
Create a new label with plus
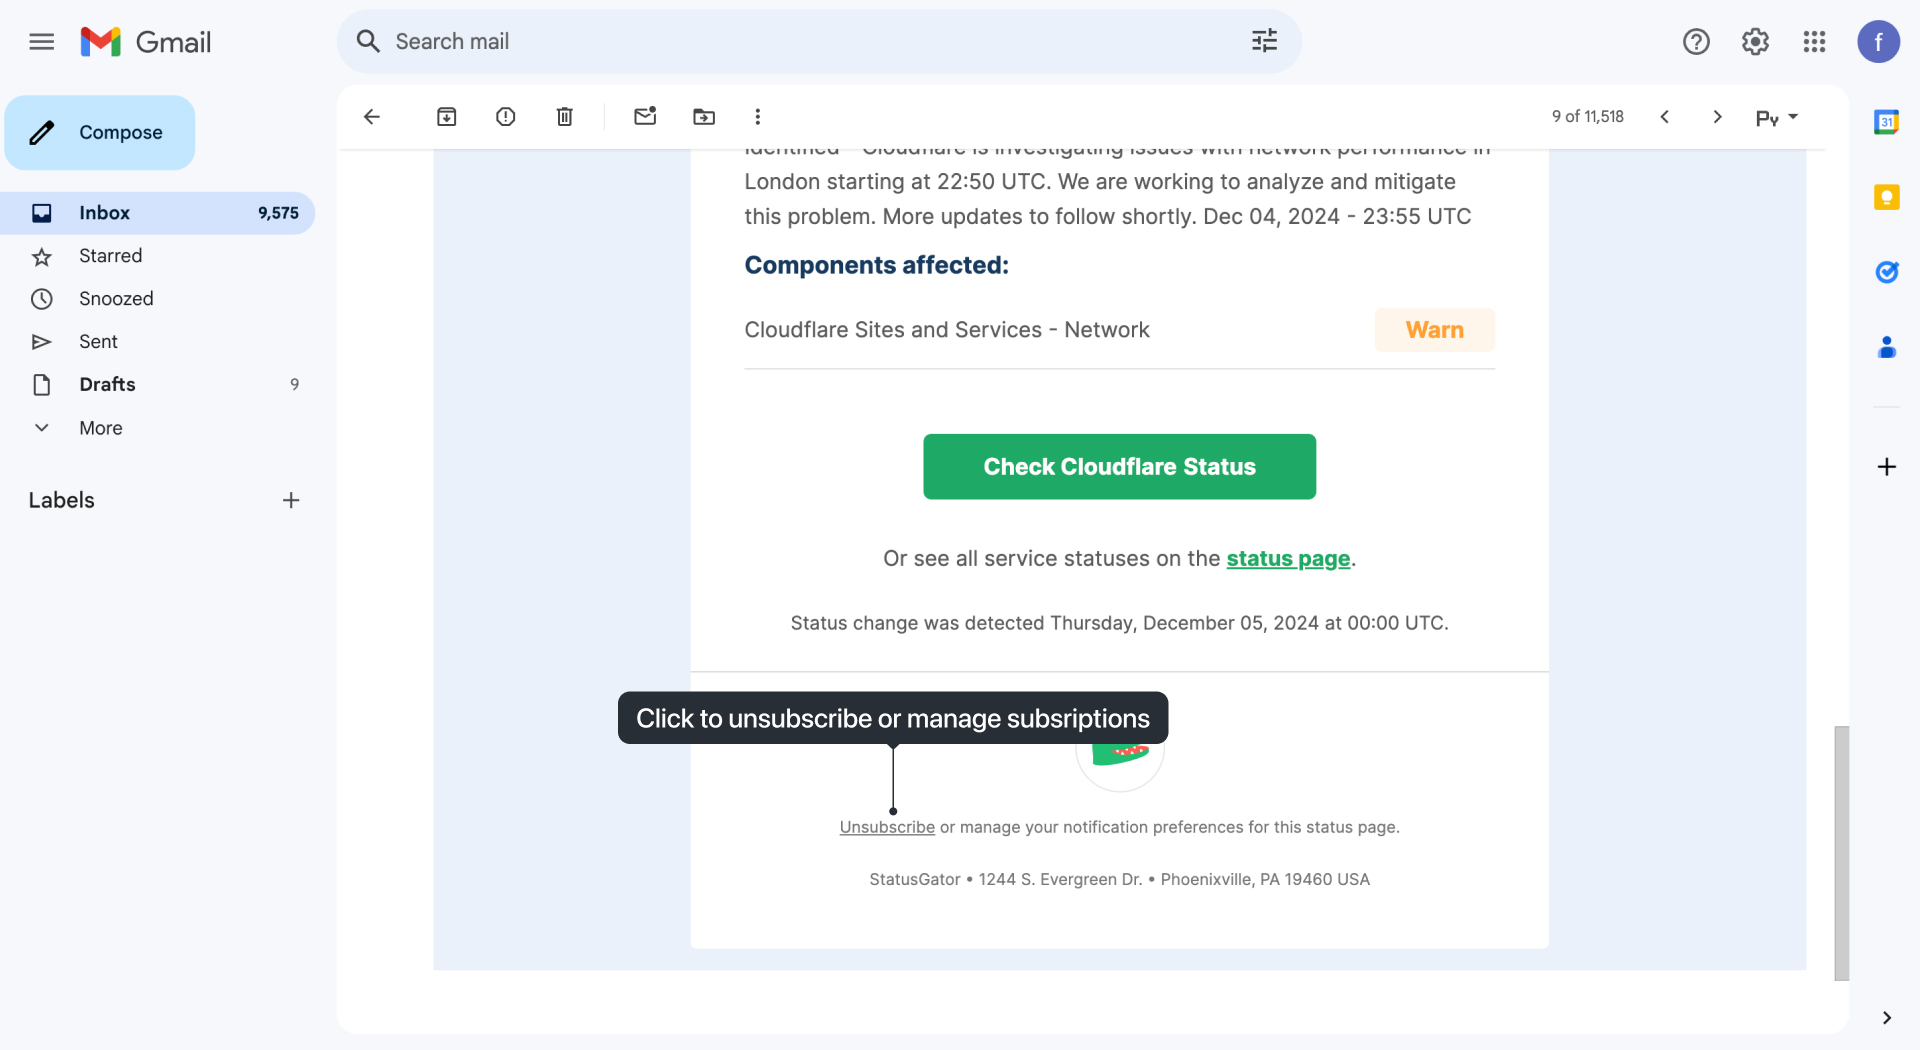coord(291,500)
